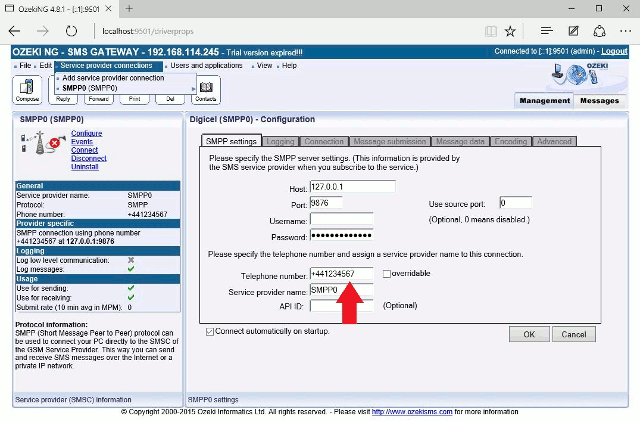Click the Reply toolbar button
640x422 pixels.
(63, 99)
